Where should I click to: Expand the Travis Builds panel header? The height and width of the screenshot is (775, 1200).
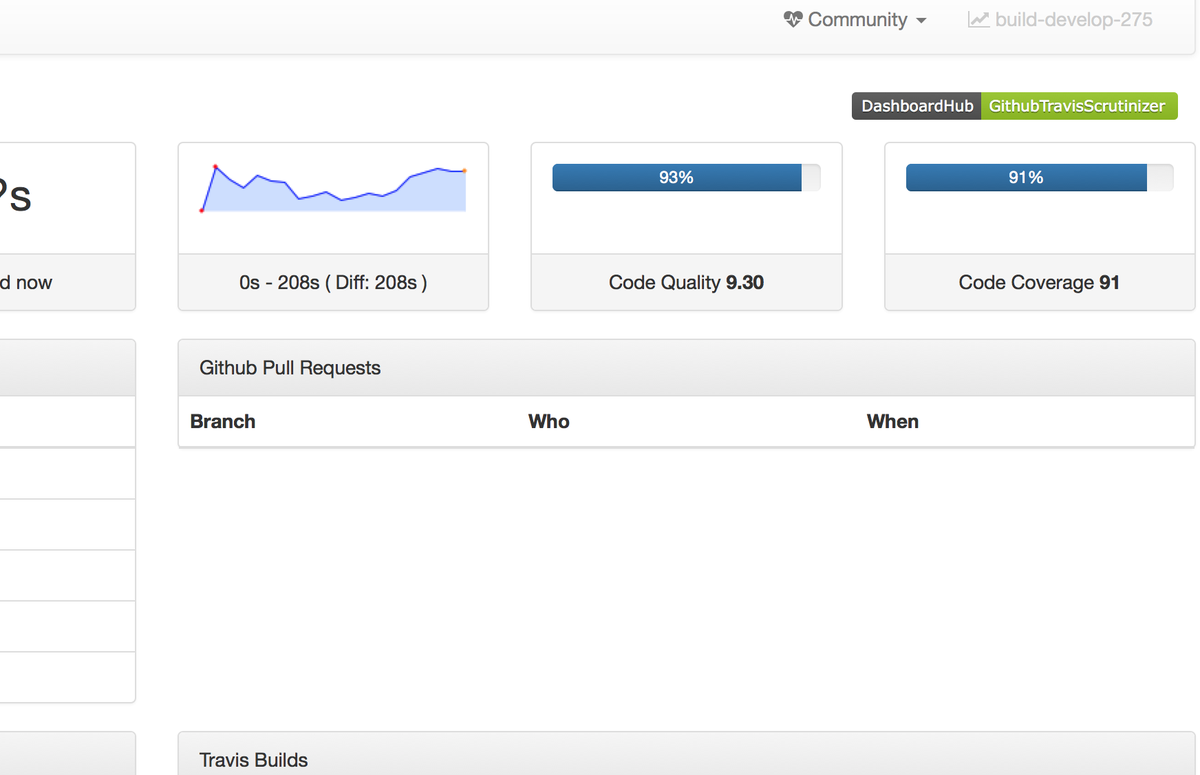click(x=253, y=760)
